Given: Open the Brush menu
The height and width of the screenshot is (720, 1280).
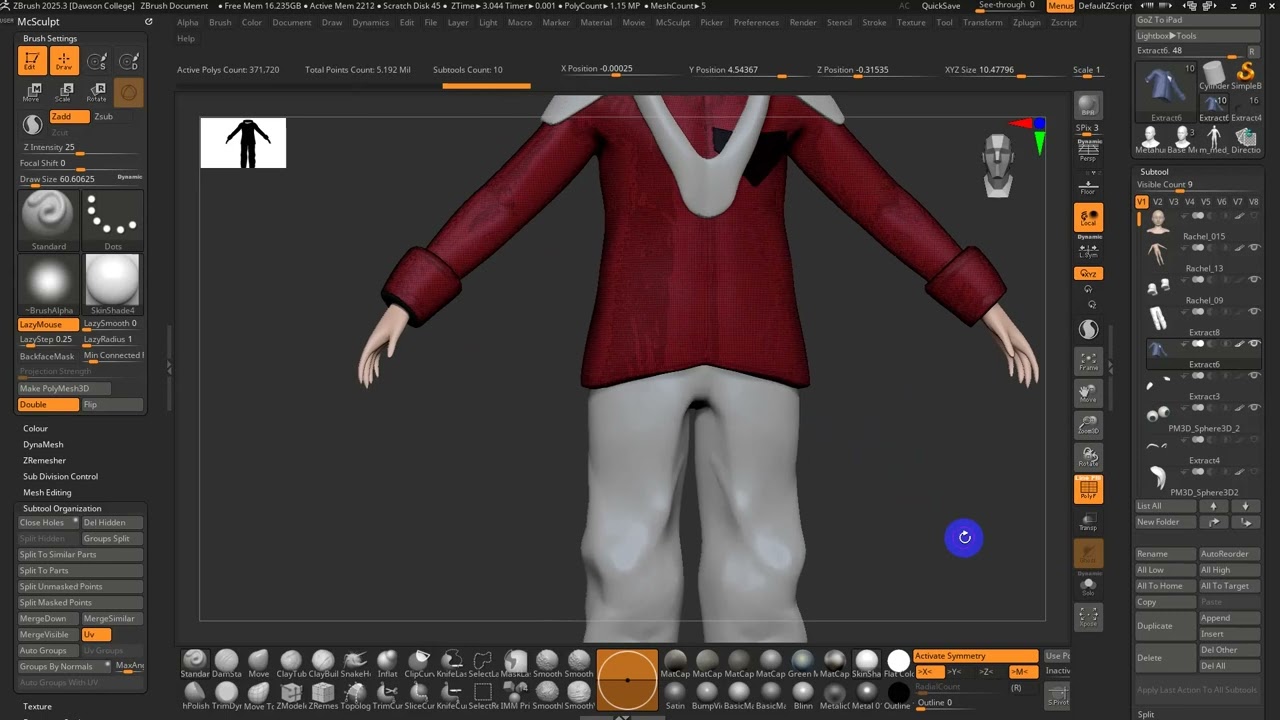Looking at the screenshot, I should (x=220, y=22).
